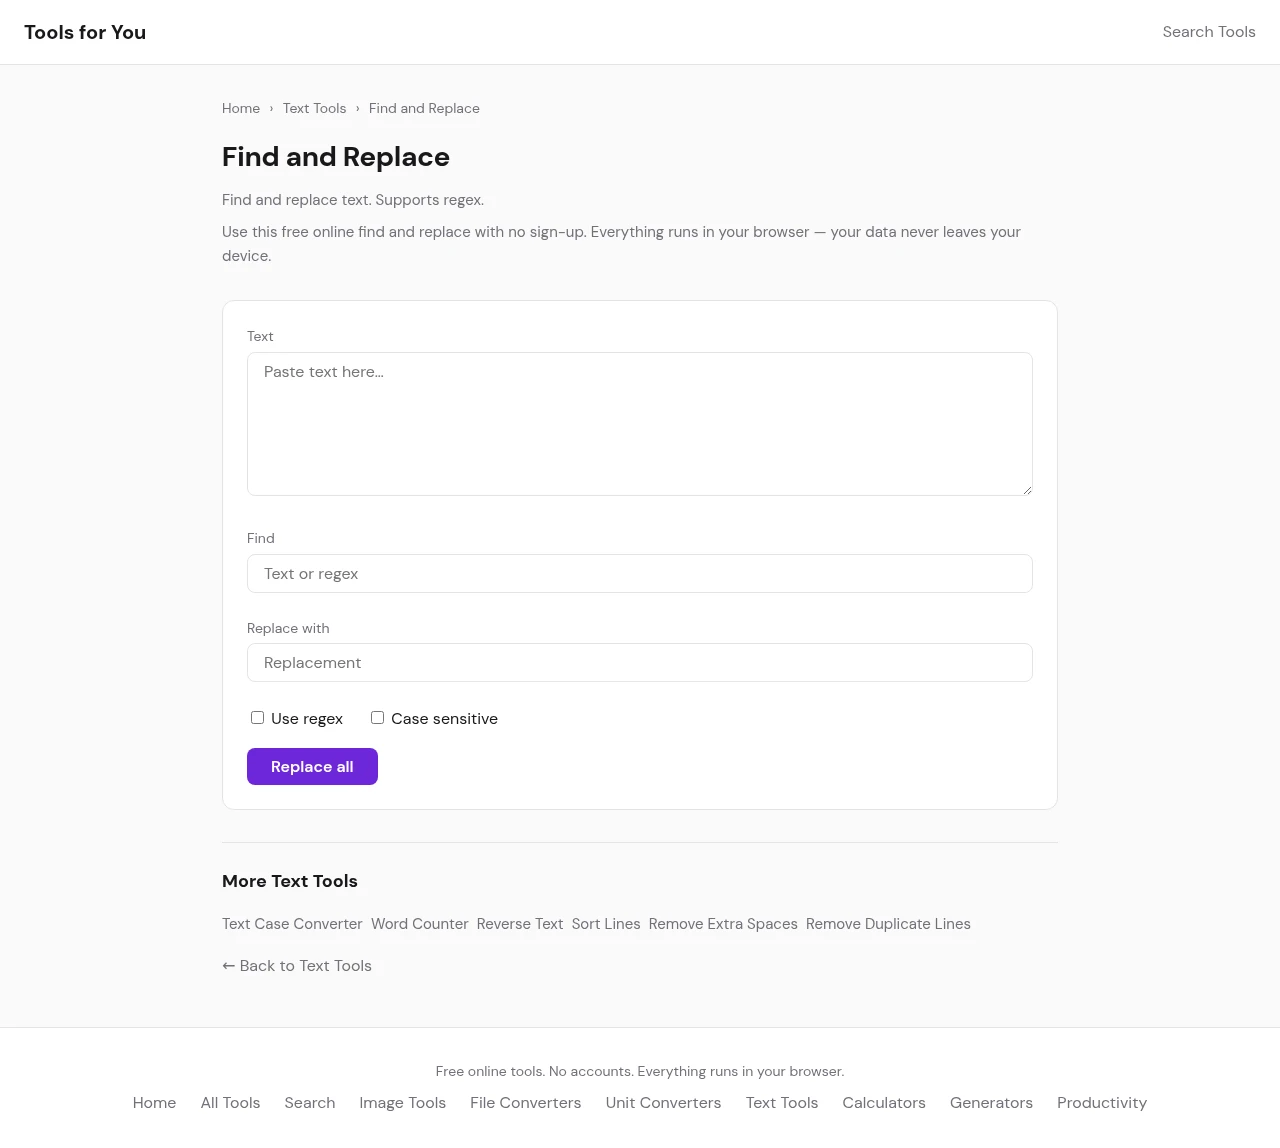The height and width of the screenshot is (1148, 1280).
Task: Grab the textarea resize handle
Action: coord(1026,489)
